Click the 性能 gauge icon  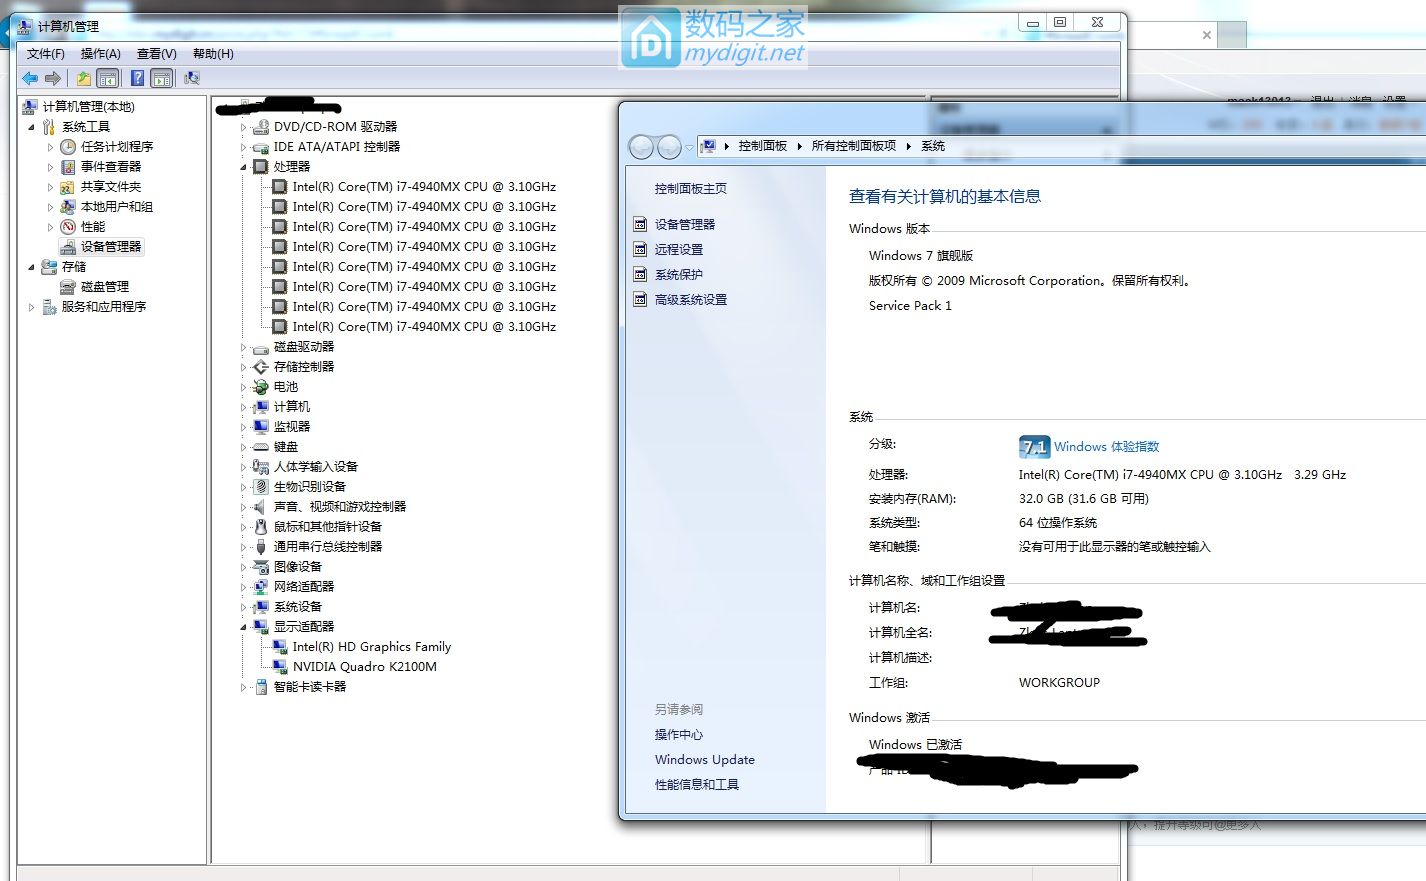(68, 226)
